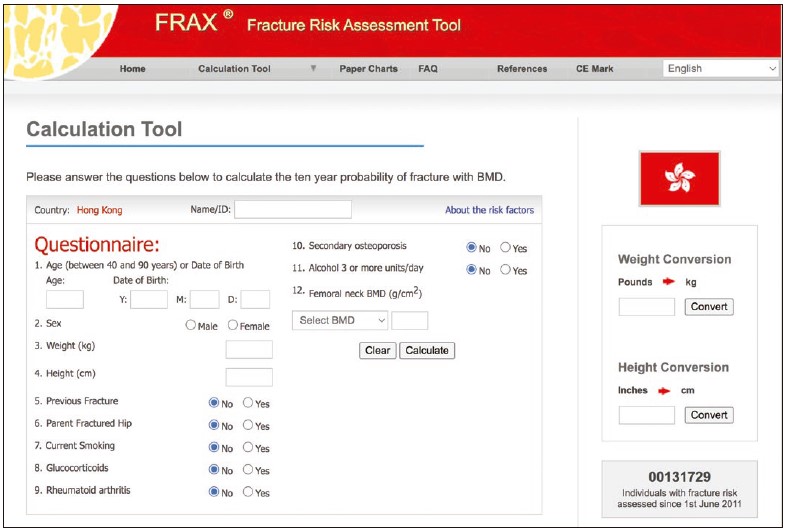Select Yes for Current Smoking
787x532 pixels.
point(248,447)
